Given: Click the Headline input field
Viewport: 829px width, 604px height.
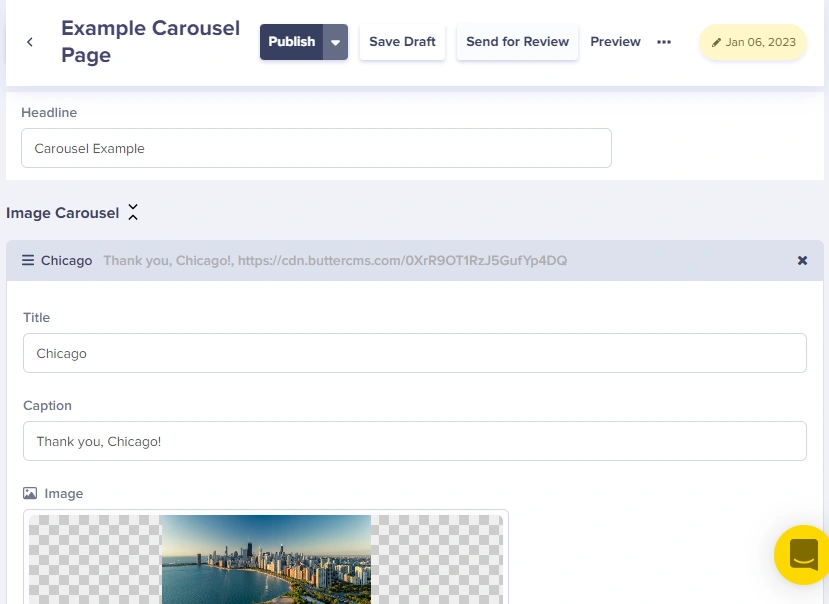Looking at the screenshot, I should pyautogui.click(x=316, y=148).
